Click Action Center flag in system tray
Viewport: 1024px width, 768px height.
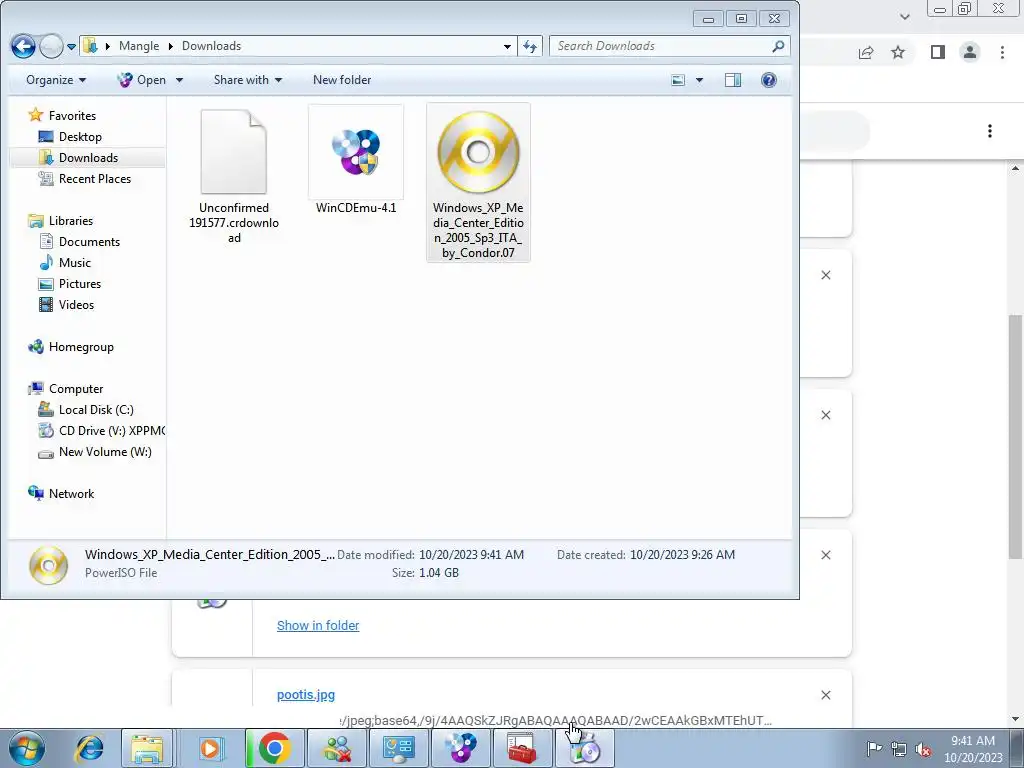click(x=873, y=749)
